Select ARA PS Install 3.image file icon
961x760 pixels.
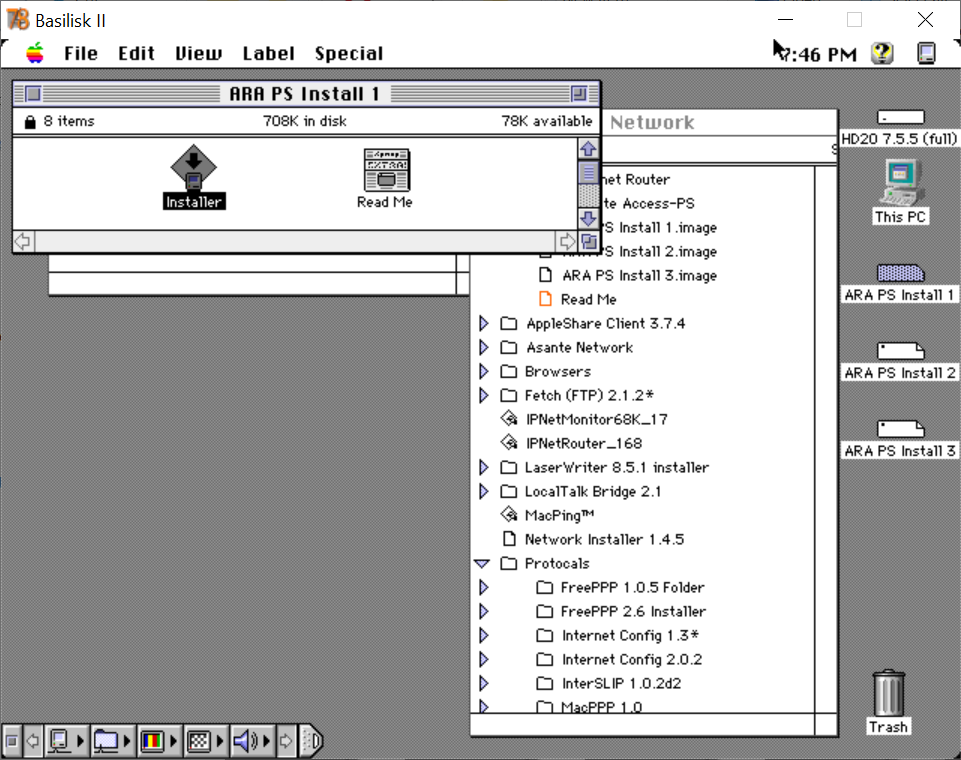tap(545, 275)
